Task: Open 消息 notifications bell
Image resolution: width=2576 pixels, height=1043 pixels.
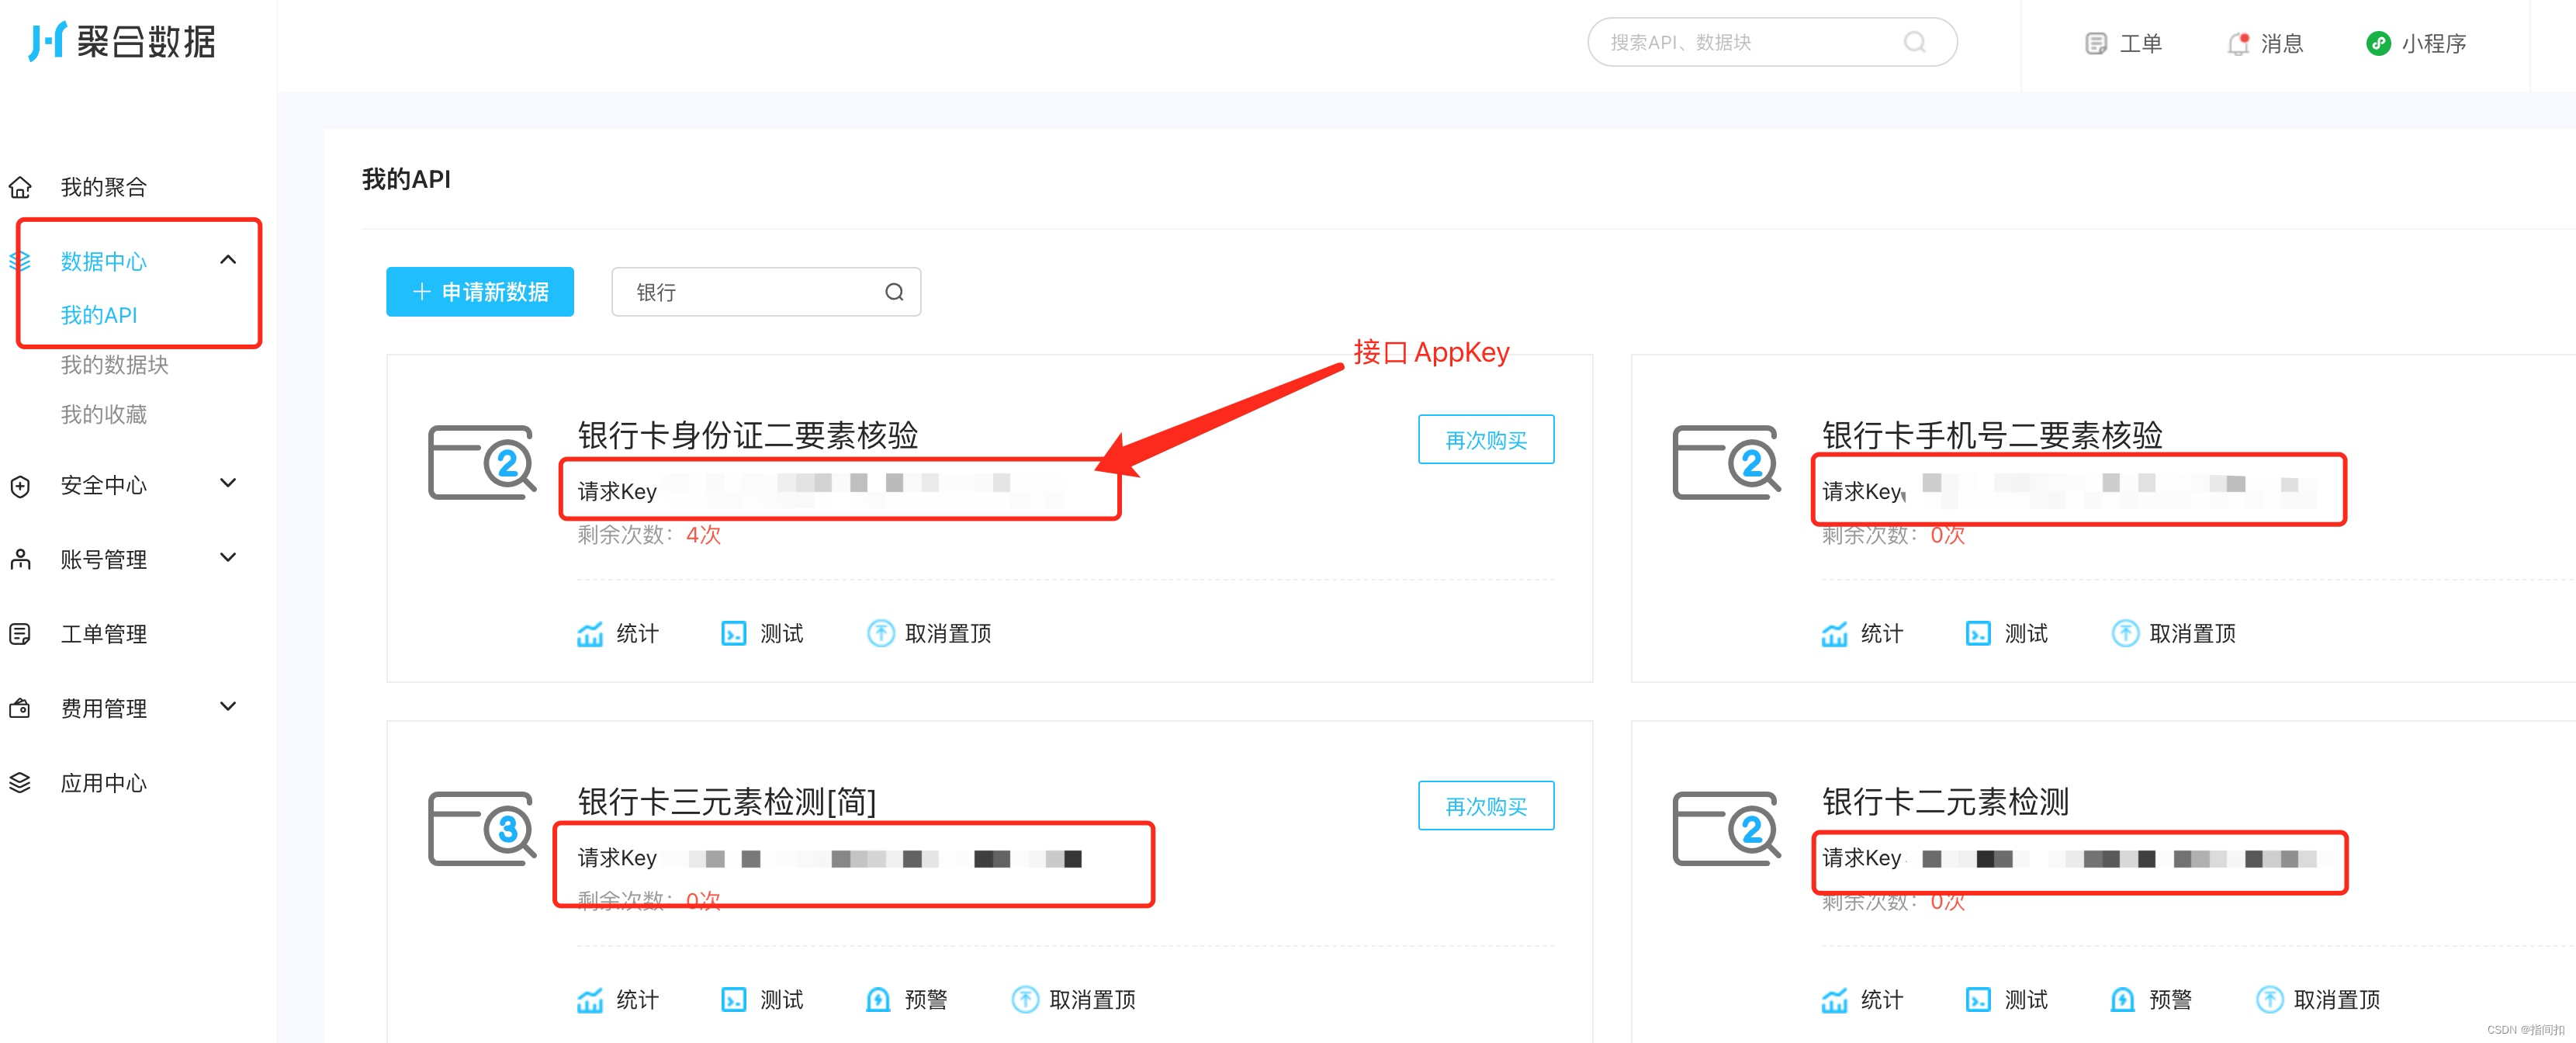Action: [2265, 43]
